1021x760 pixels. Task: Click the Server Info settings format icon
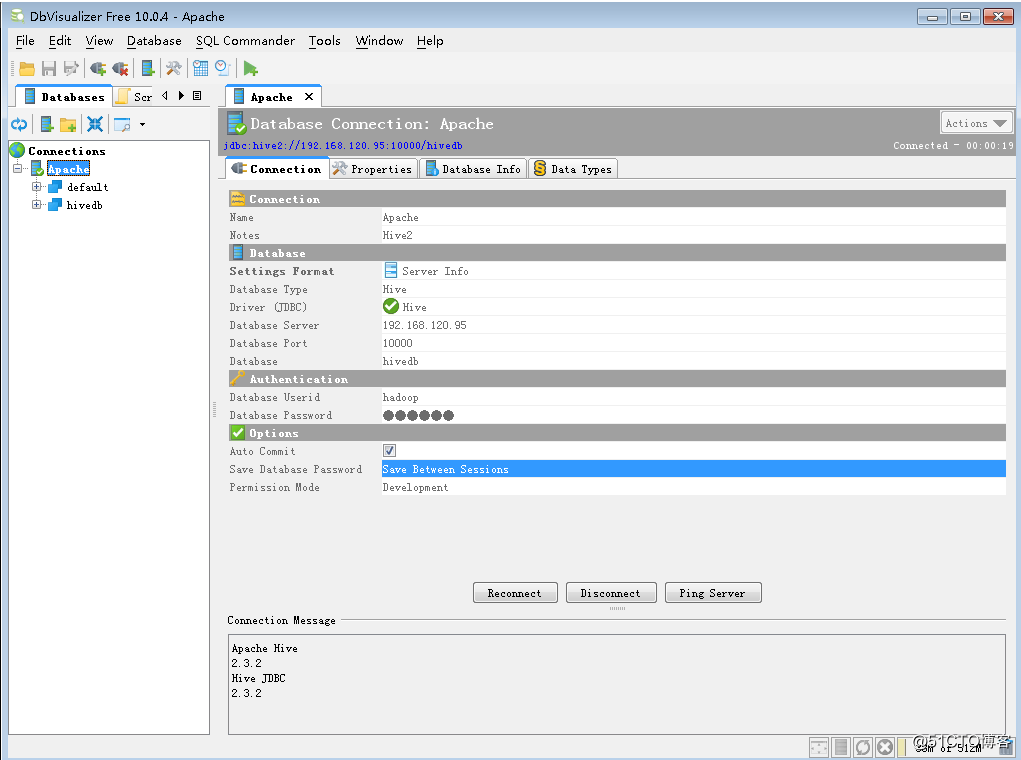[391, 270]
